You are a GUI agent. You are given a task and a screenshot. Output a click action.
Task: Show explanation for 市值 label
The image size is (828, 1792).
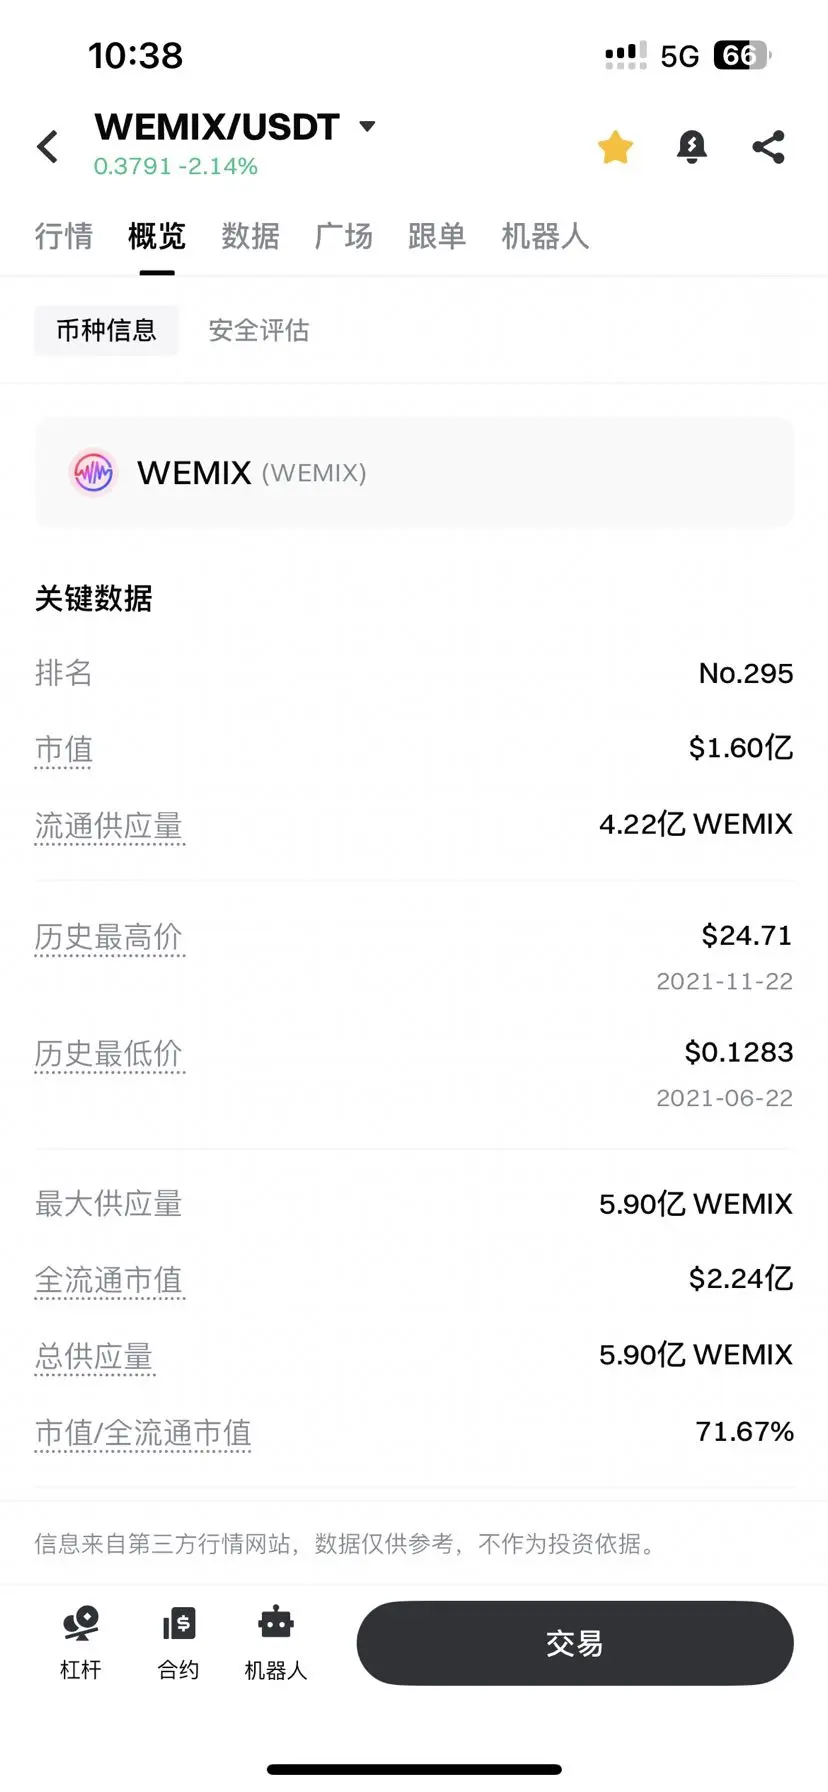64,749
